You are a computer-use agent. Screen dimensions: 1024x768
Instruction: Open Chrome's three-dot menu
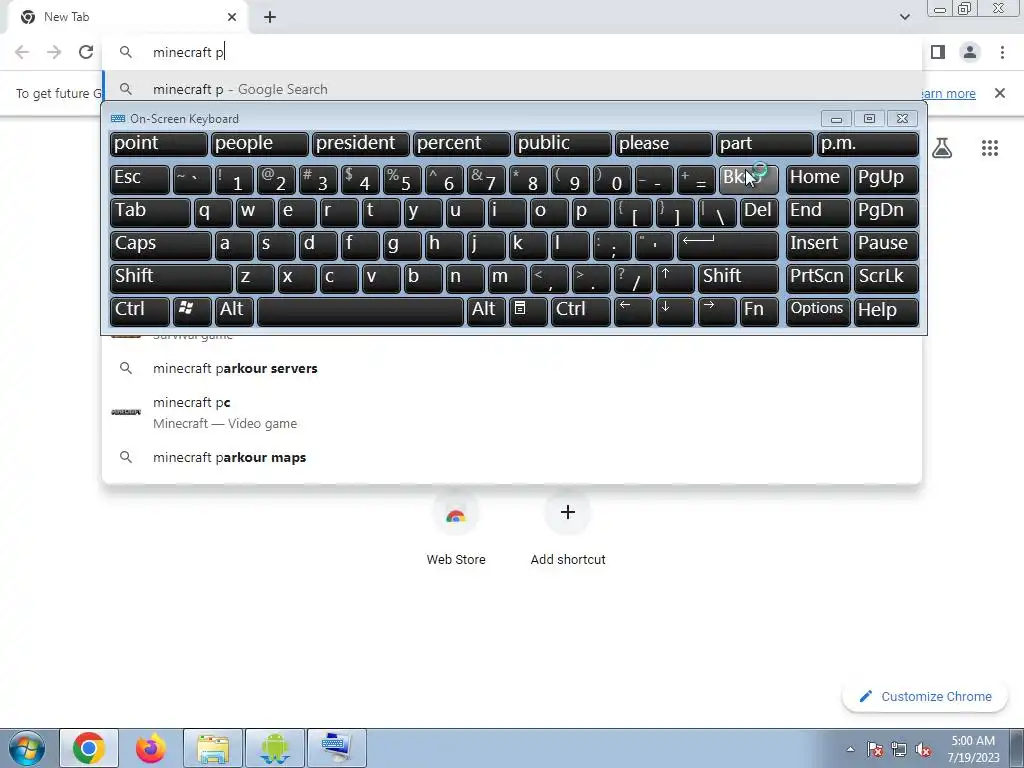click(1002, 52)
